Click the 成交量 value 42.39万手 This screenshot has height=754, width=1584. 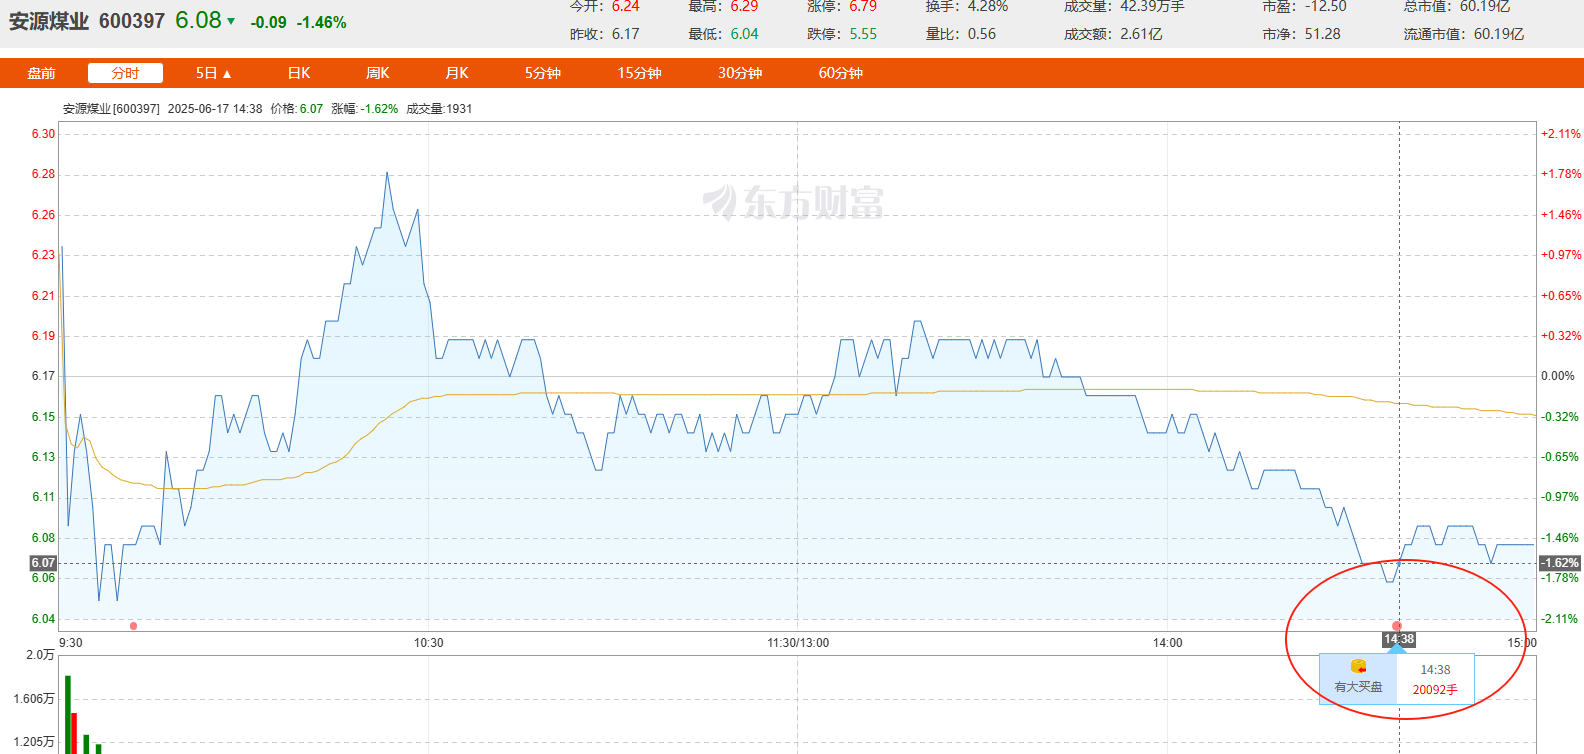[1152, 6]
